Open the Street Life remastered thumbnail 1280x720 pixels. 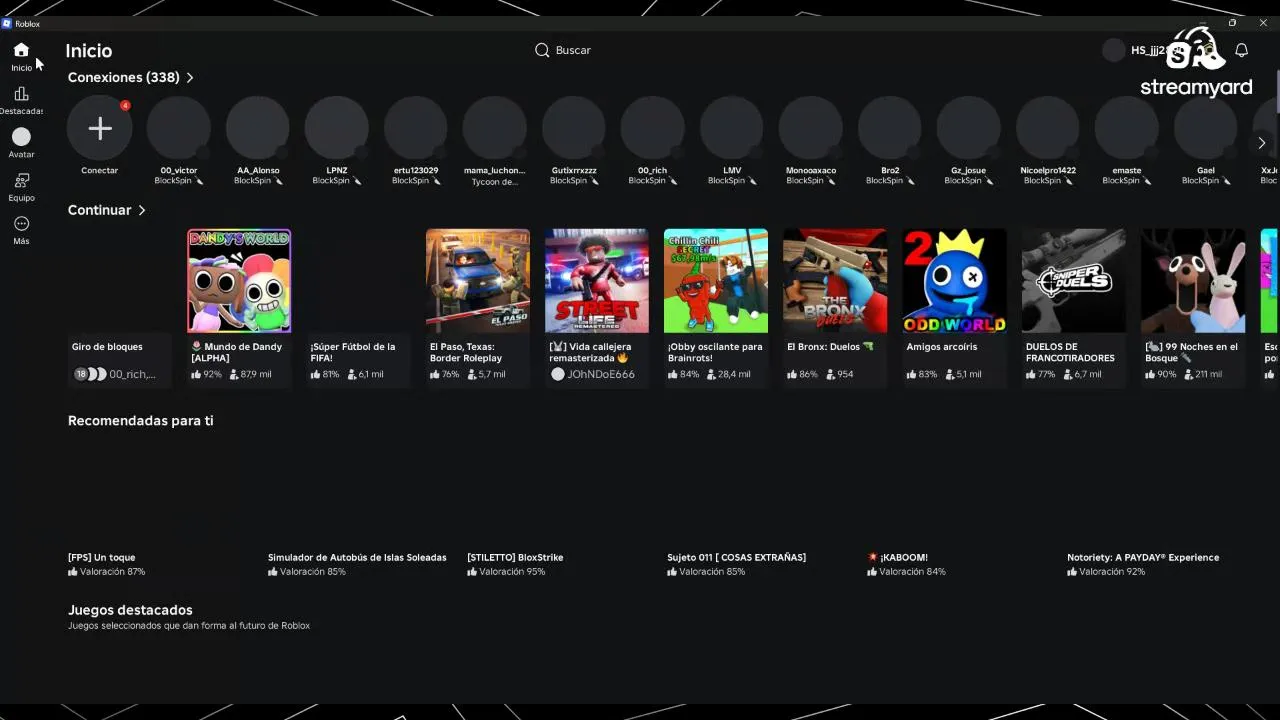click(x=597, y=281)
